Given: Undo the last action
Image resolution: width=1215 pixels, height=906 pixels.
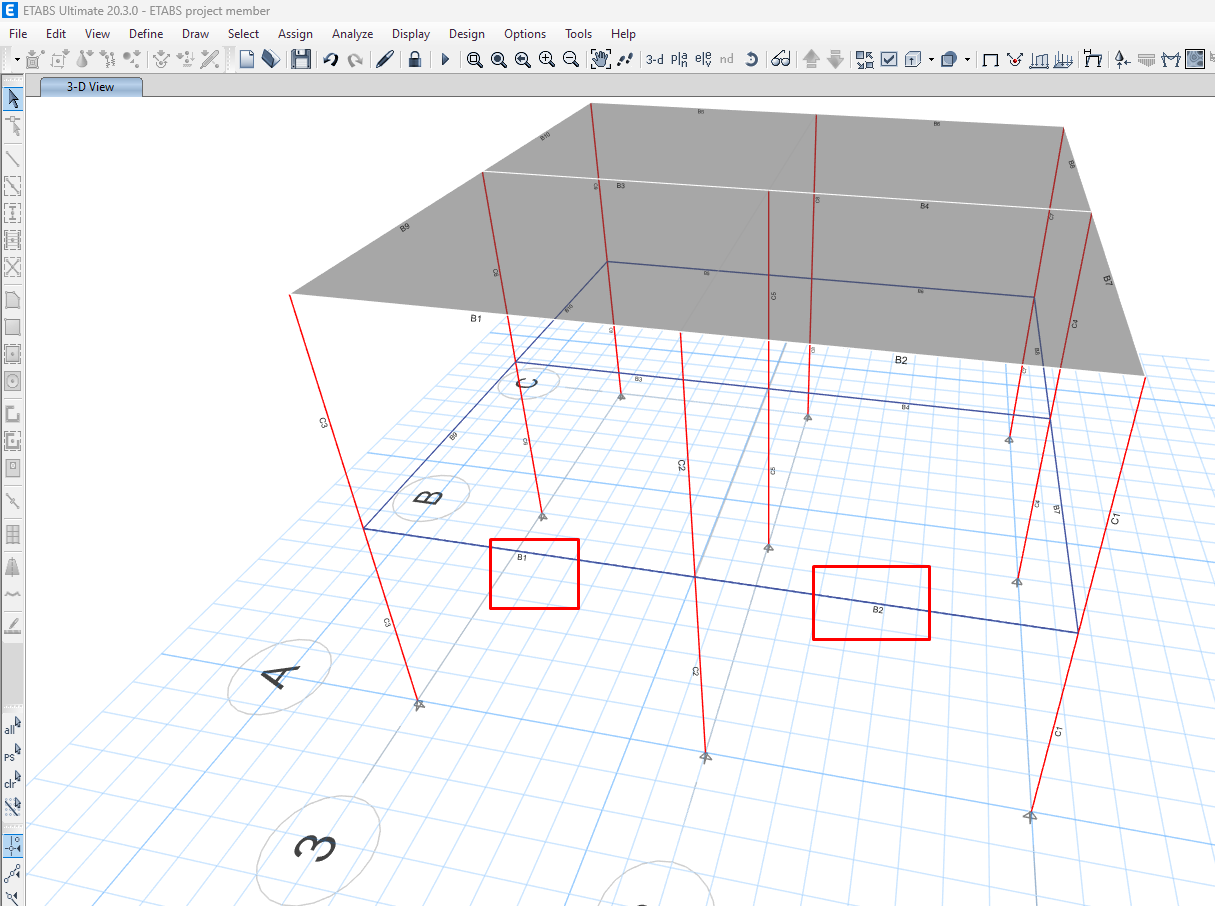Looking at the screenshot, I should 330,59.
